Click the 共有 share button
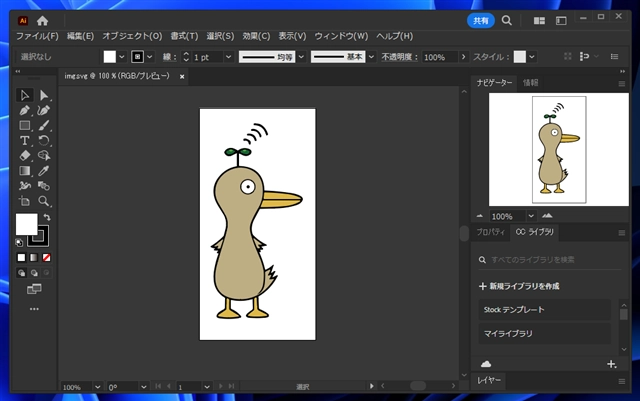The image size is (640, 401). click(480, 19)
